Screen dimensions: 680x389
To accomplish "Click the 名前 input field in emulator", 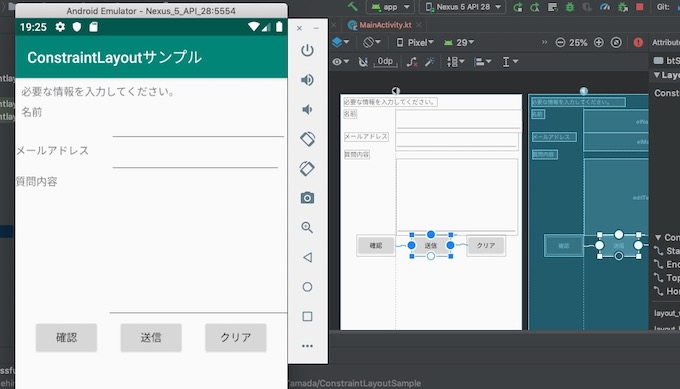I will point(198,123).
